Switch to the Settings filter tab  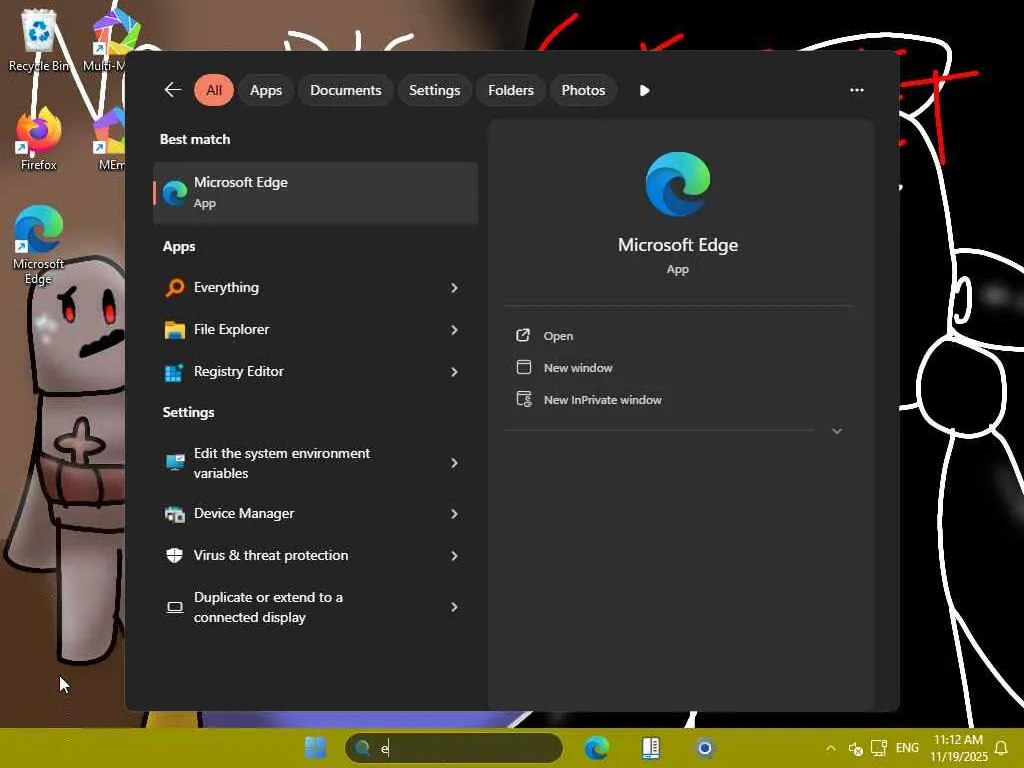[x=434, y=90]
